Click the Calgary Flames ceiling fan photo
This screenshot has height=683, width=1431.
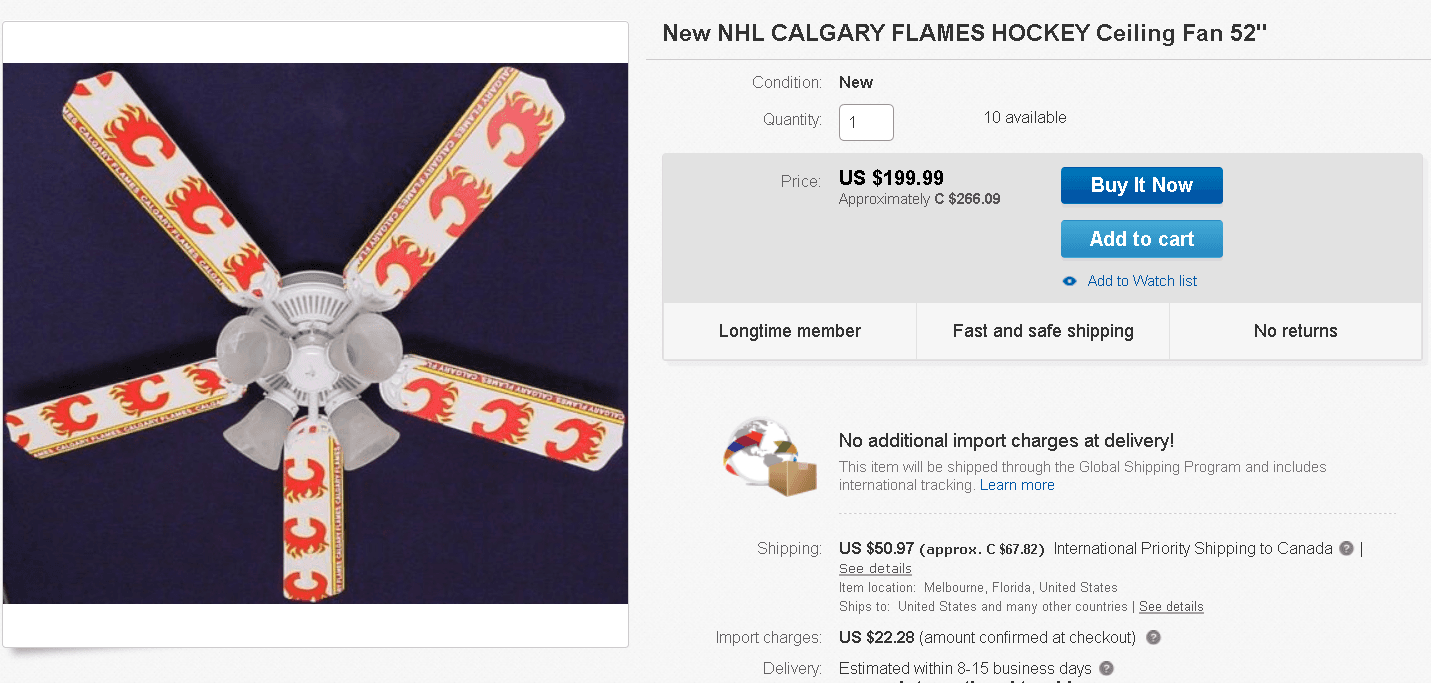pos(316,333)
